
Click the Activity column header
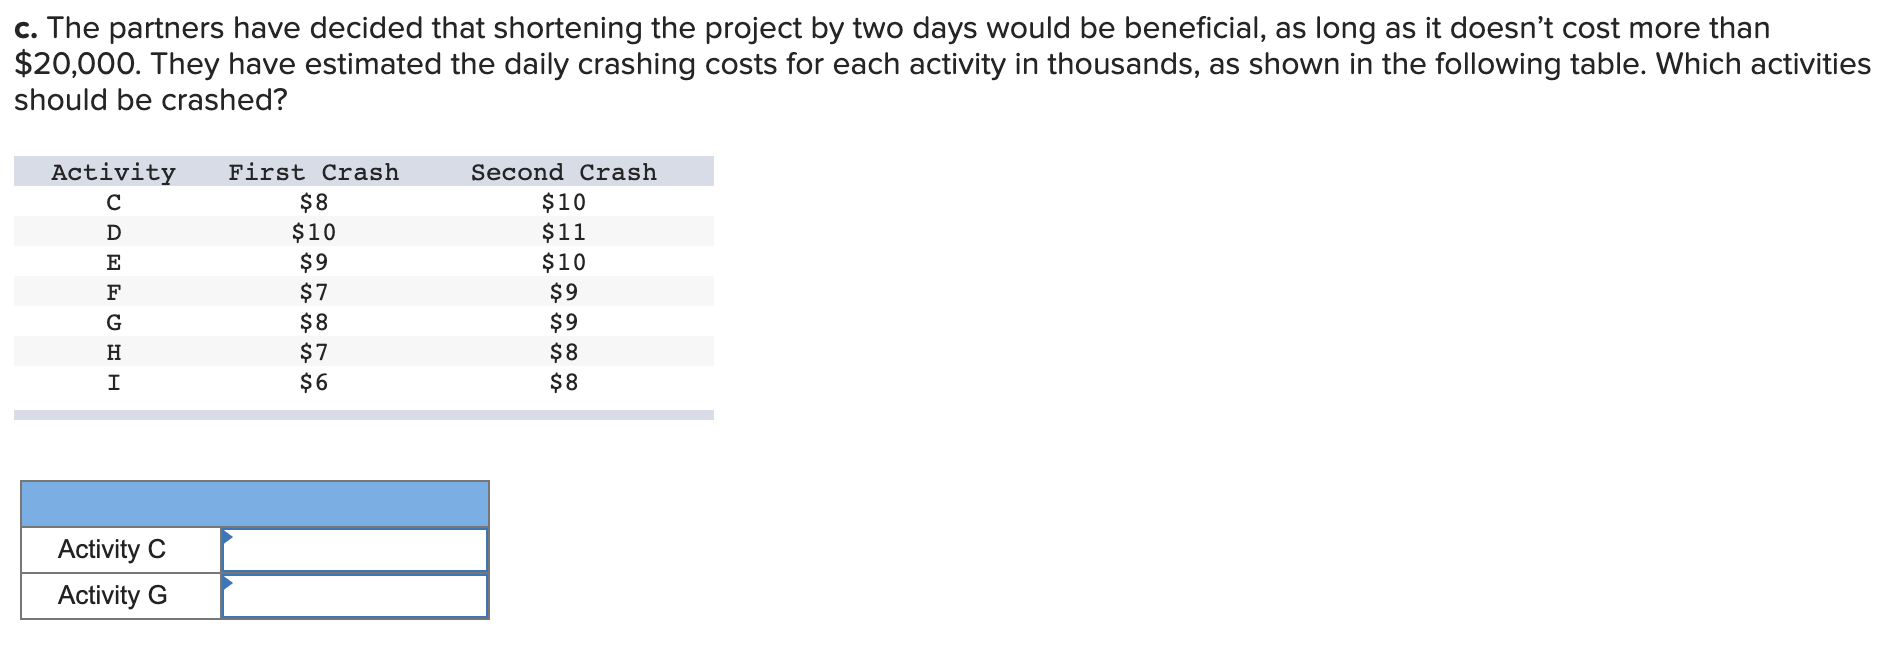click(x=113, y=172)
